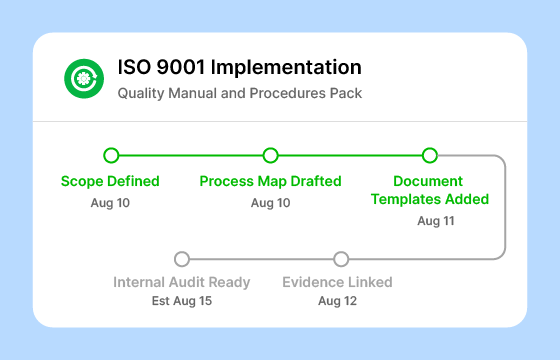Image resolution: width=560 pixels, height=360 pixels.
Task: Click the Evidence Linked label
Action: 338,282
